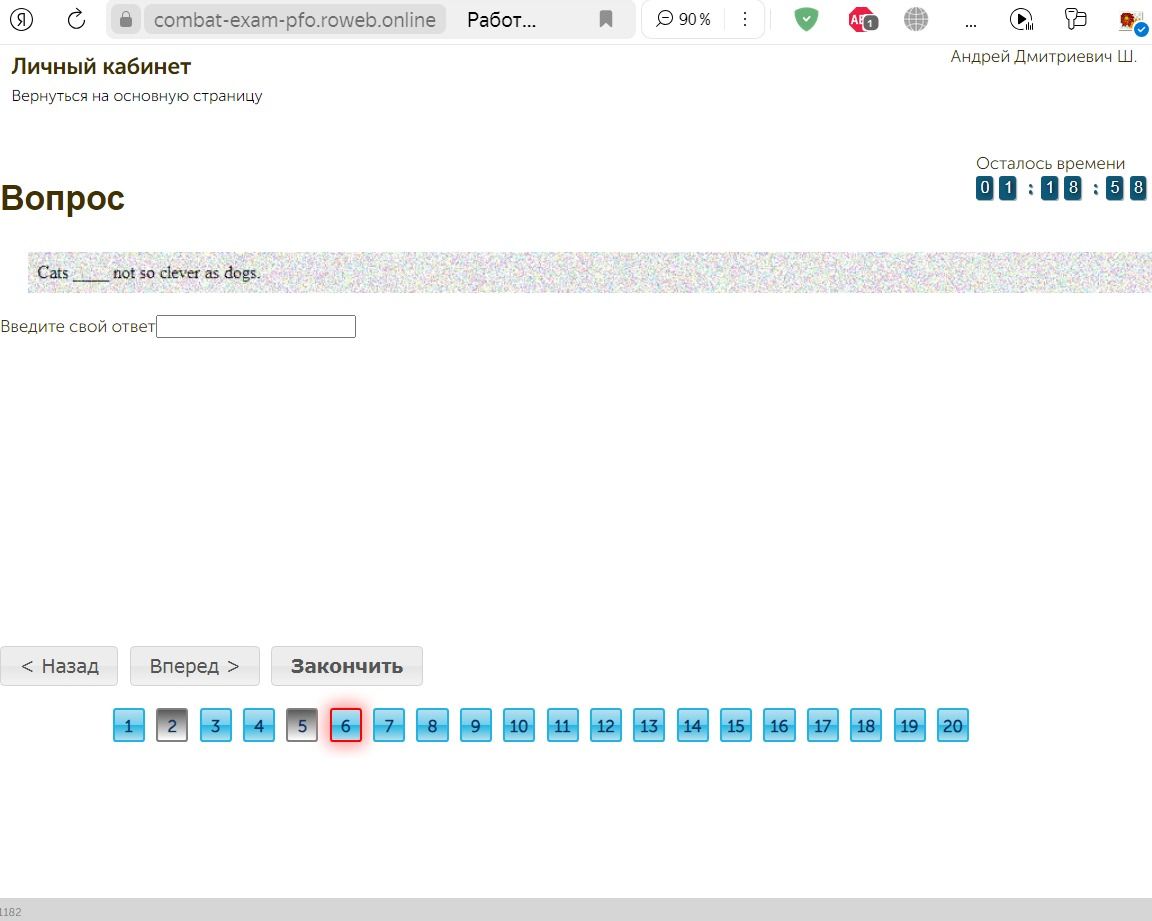Bookmark this page with the bookmark icon

(x=605, y=19)
